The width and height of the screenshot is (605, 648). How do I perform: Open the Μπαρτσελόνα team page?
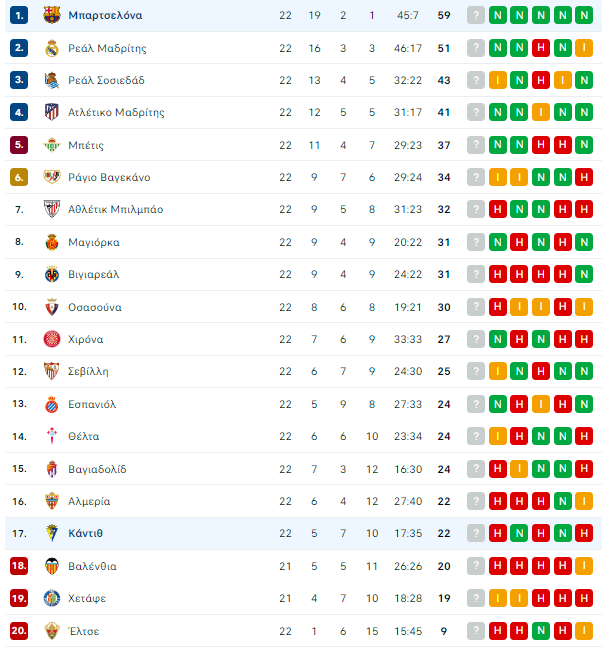pyautogui.click(x=105, y=15)
